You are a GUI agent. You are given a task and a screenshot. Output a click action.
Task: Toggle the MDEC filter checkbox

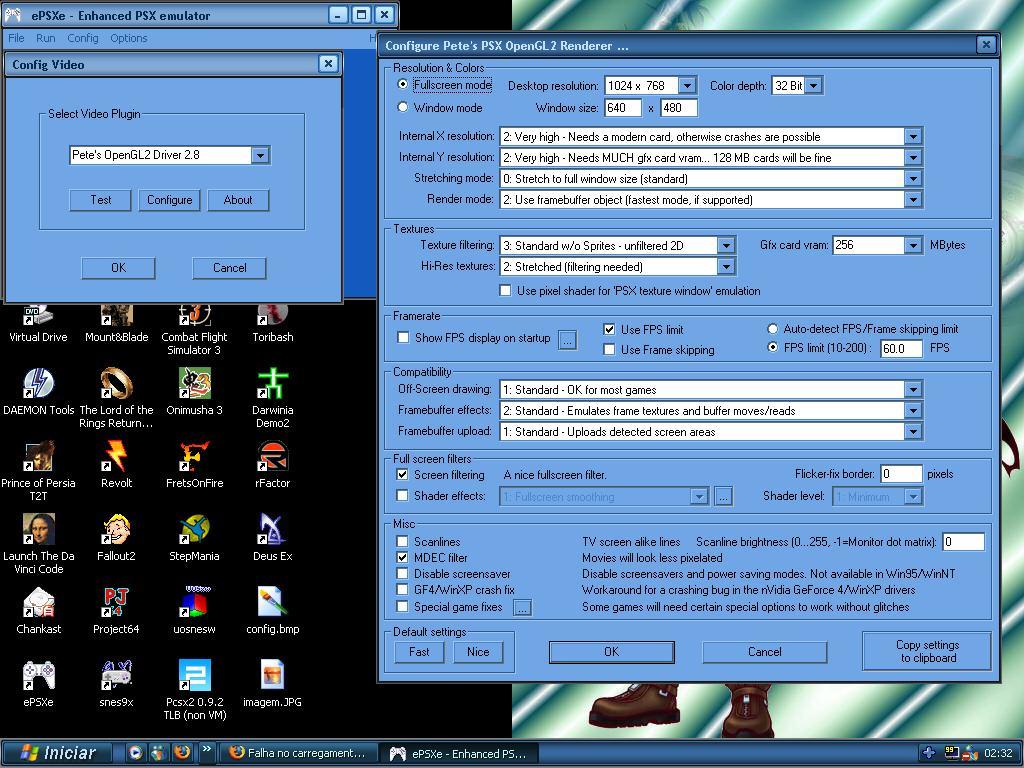(402, 558)
